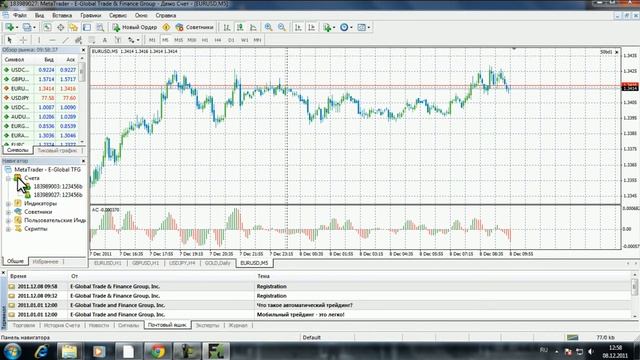
Task: Select account 183989027 in Navigator
Action: coord(58,195)
